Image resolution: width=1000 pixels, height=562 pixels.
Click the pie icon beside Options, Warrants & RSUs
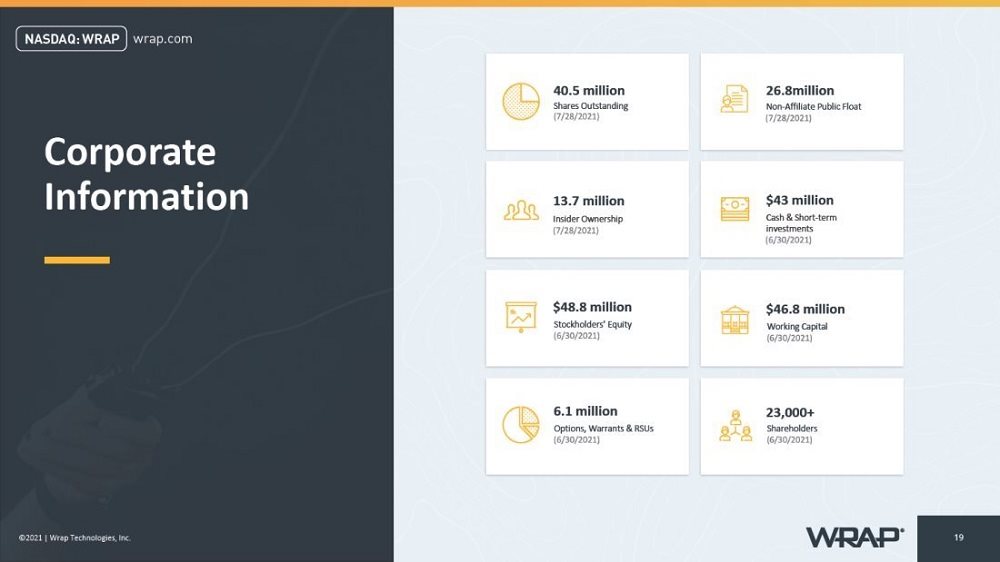[x=520, y=425]
